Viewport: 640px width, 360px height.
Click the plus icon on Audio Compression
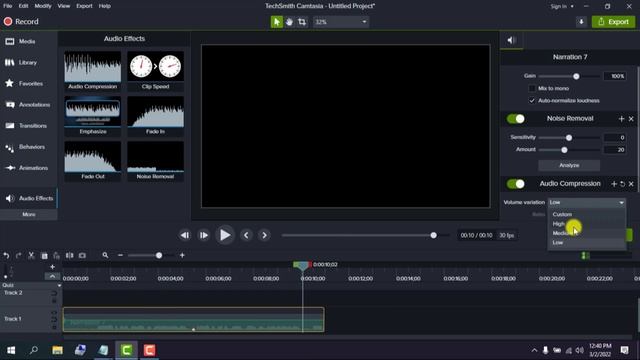614,184
